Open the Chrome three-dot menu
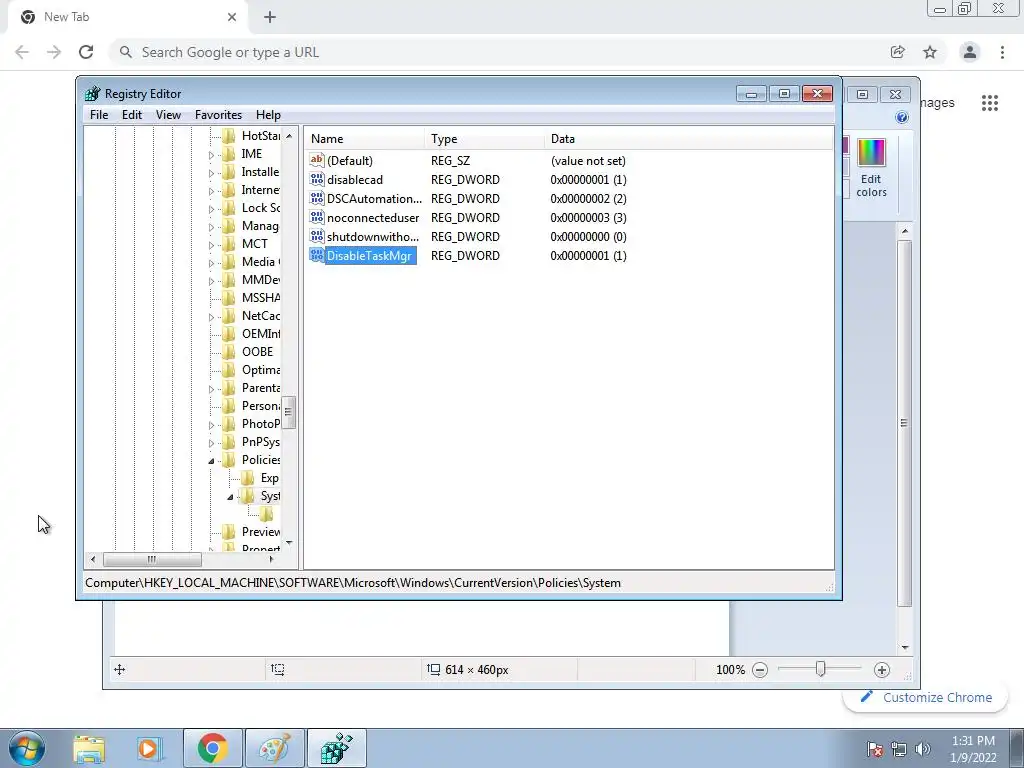The image size is (1024, 768). point(1002,52)
